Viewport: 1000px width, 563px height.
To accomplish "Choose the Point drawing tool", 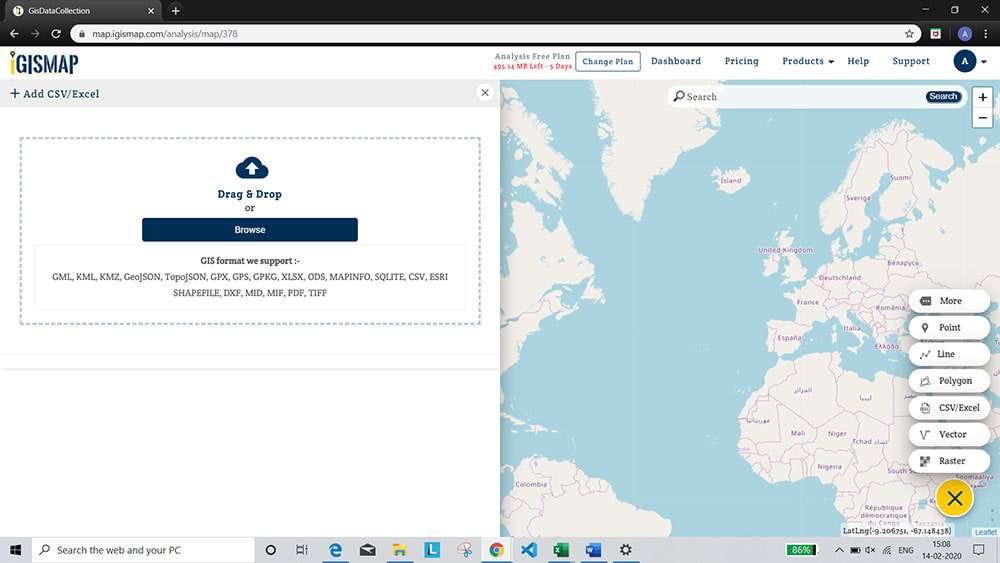I will [x=950, y=328].
